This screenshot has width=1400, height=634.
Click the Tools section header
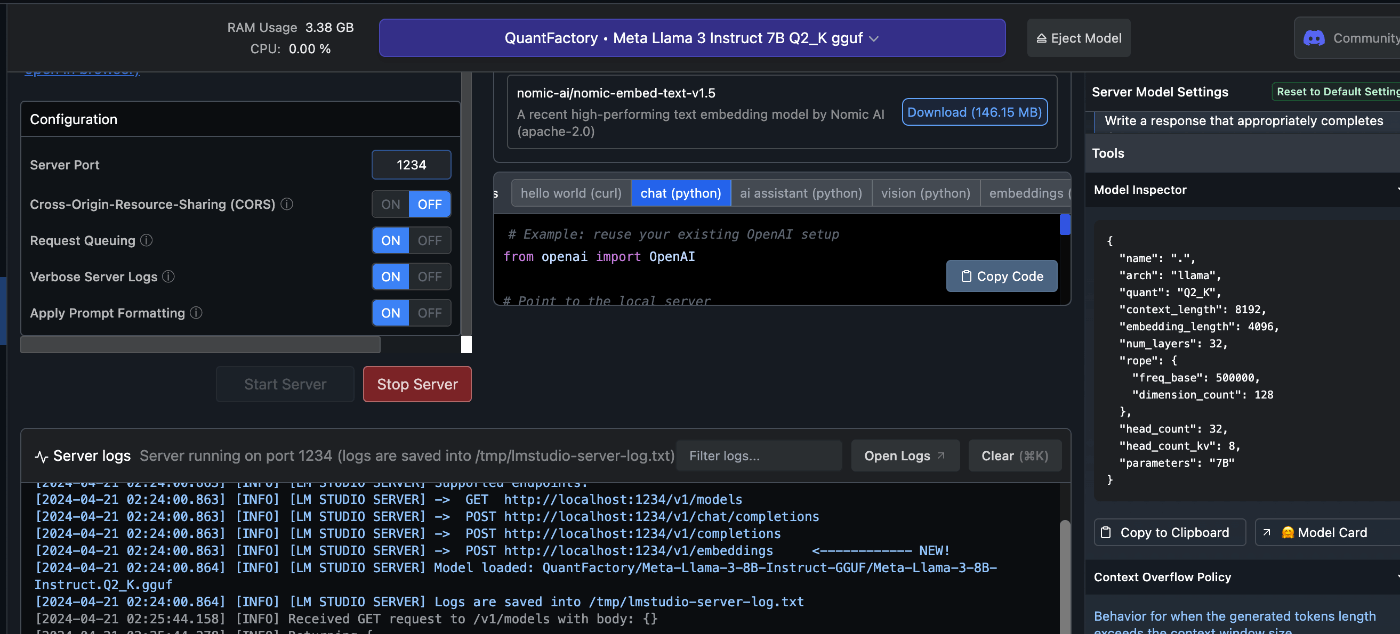coord(1242,153)
